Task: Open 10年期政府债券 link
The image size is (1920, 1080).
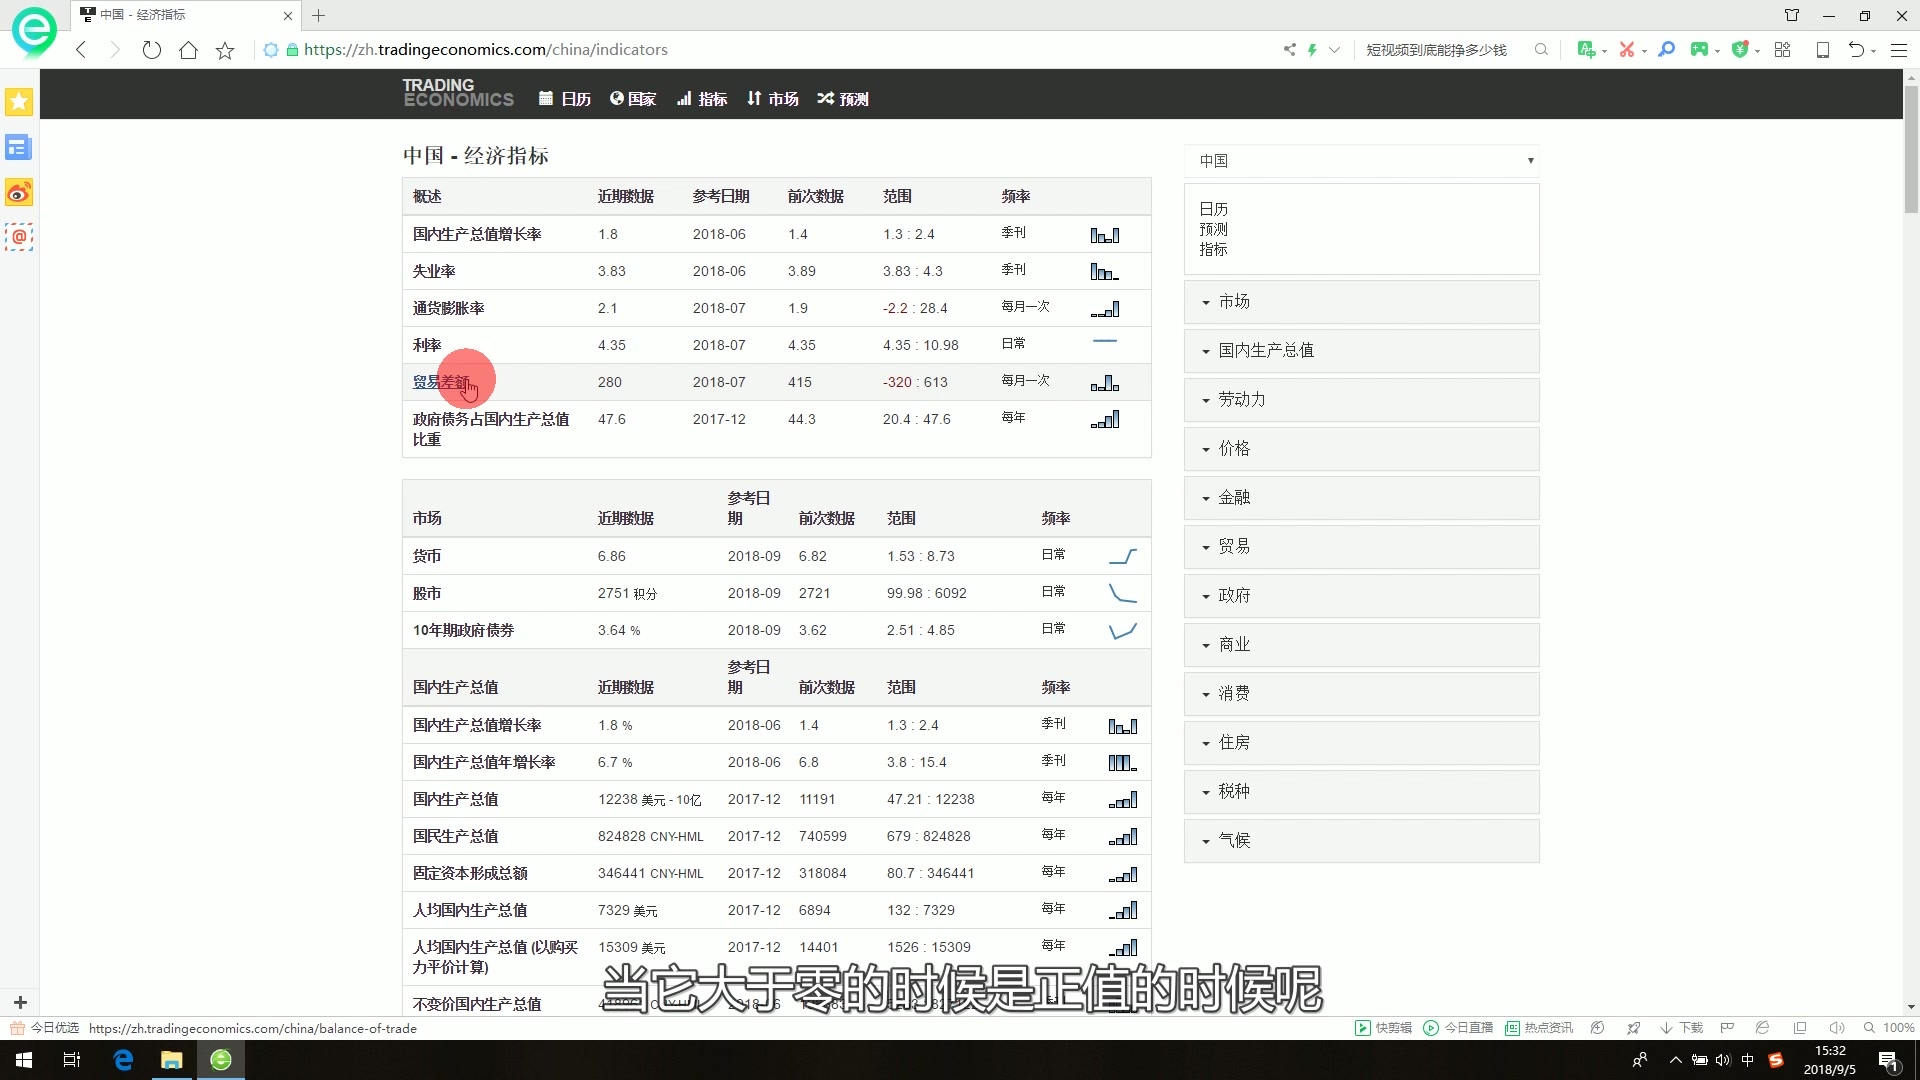Action: [x=463, y=630]
